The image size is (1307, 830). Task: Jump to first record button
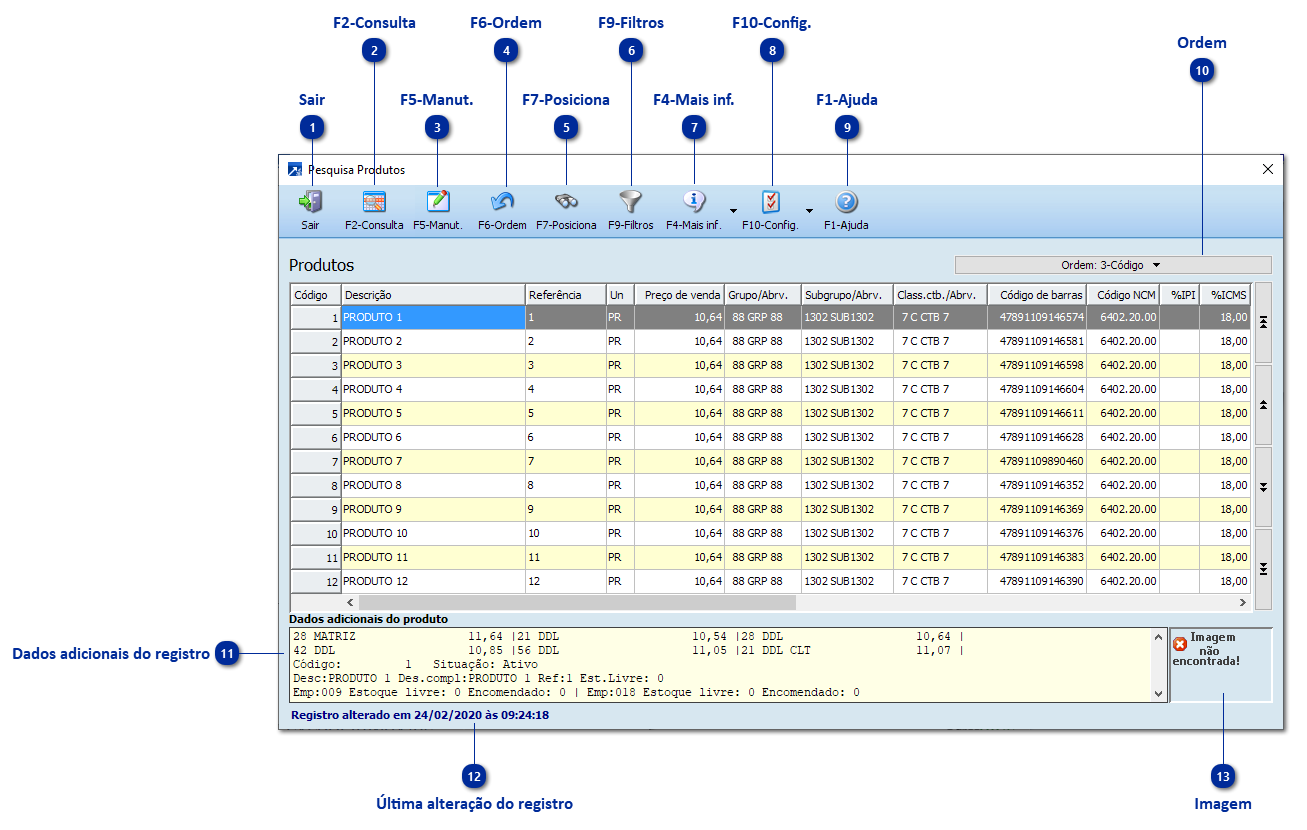(1263, 322)
